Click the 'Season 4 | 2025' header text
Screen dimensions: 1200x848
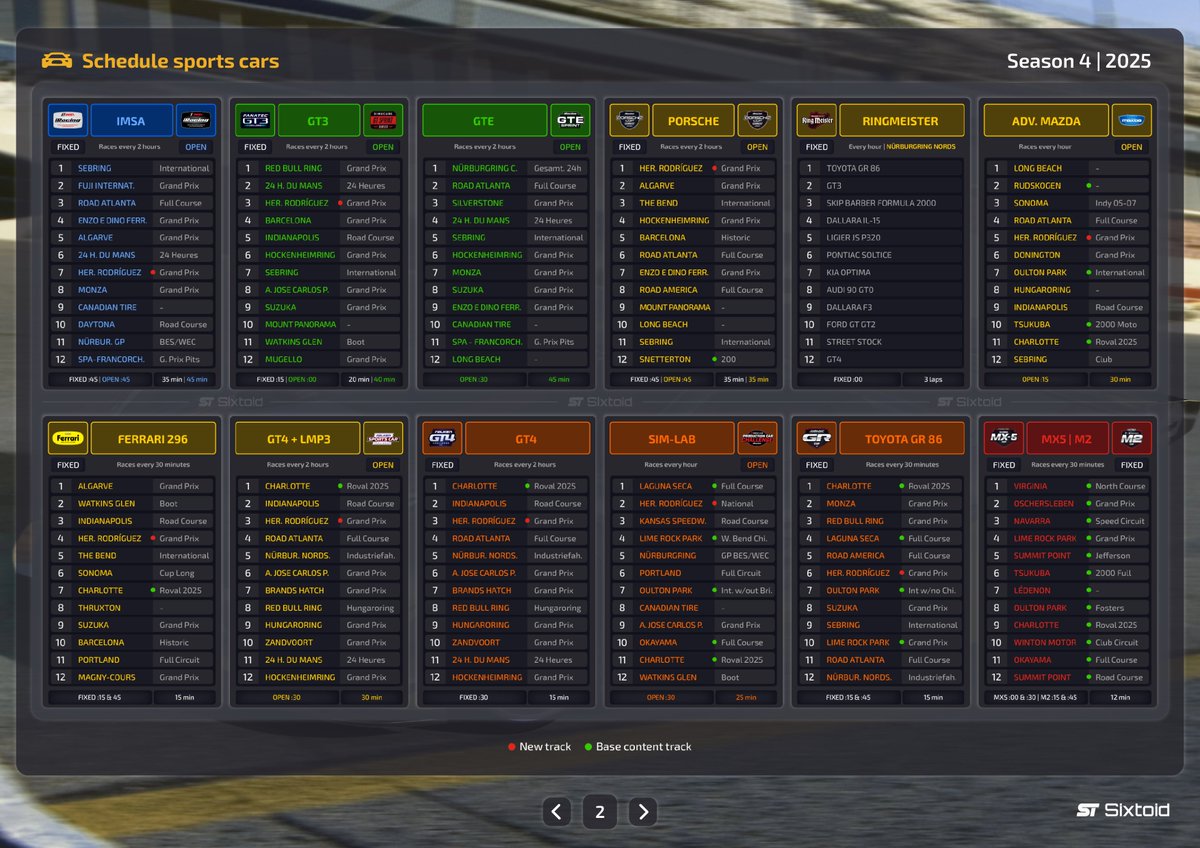(x=1079, y=61)
